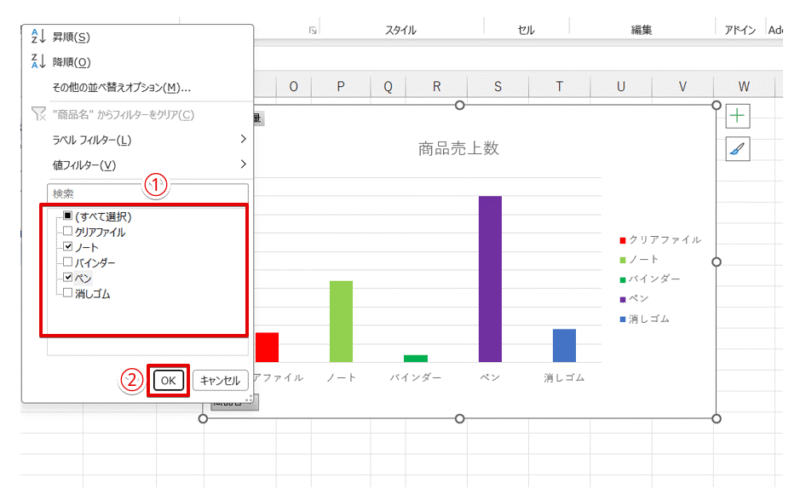Expand the ラベル フィルター arrow
Screen dimensions: 812x489
click(243, 139)
